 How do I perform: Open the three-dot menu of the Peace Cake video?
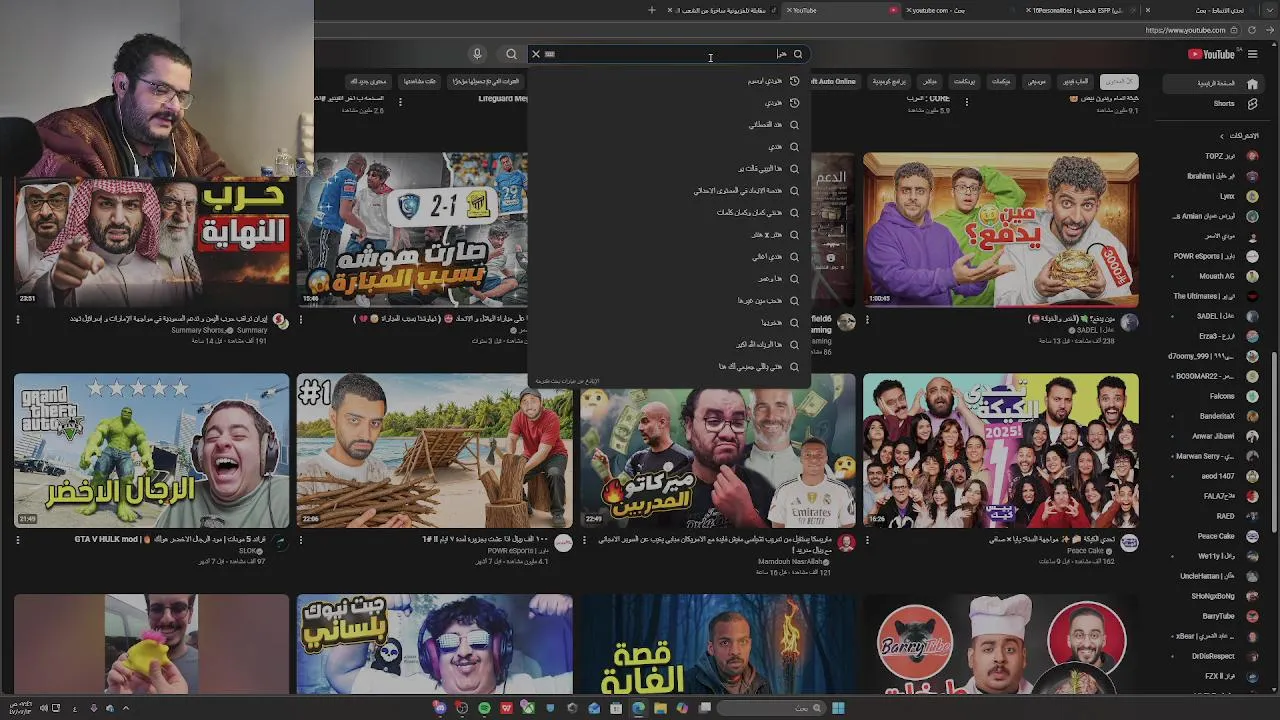point(867,540)
